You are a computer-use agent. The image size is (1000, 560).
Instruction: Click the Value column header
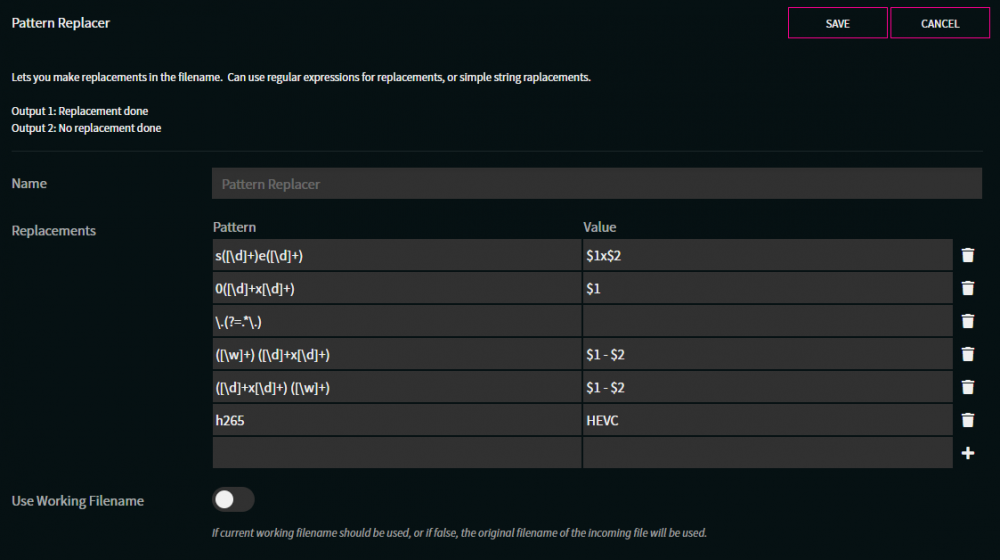[599, 227]
